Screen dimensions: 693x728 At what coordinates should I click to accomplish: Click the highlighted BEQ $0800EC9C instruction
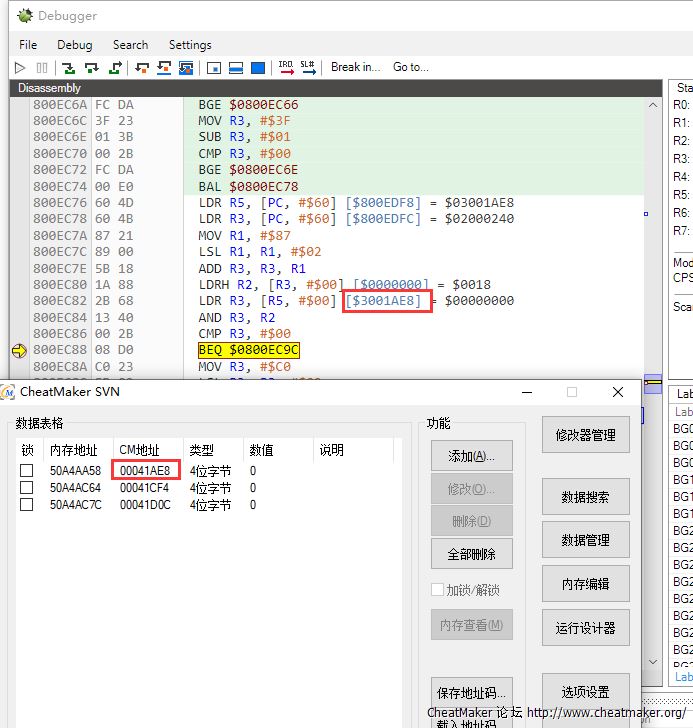249,350
